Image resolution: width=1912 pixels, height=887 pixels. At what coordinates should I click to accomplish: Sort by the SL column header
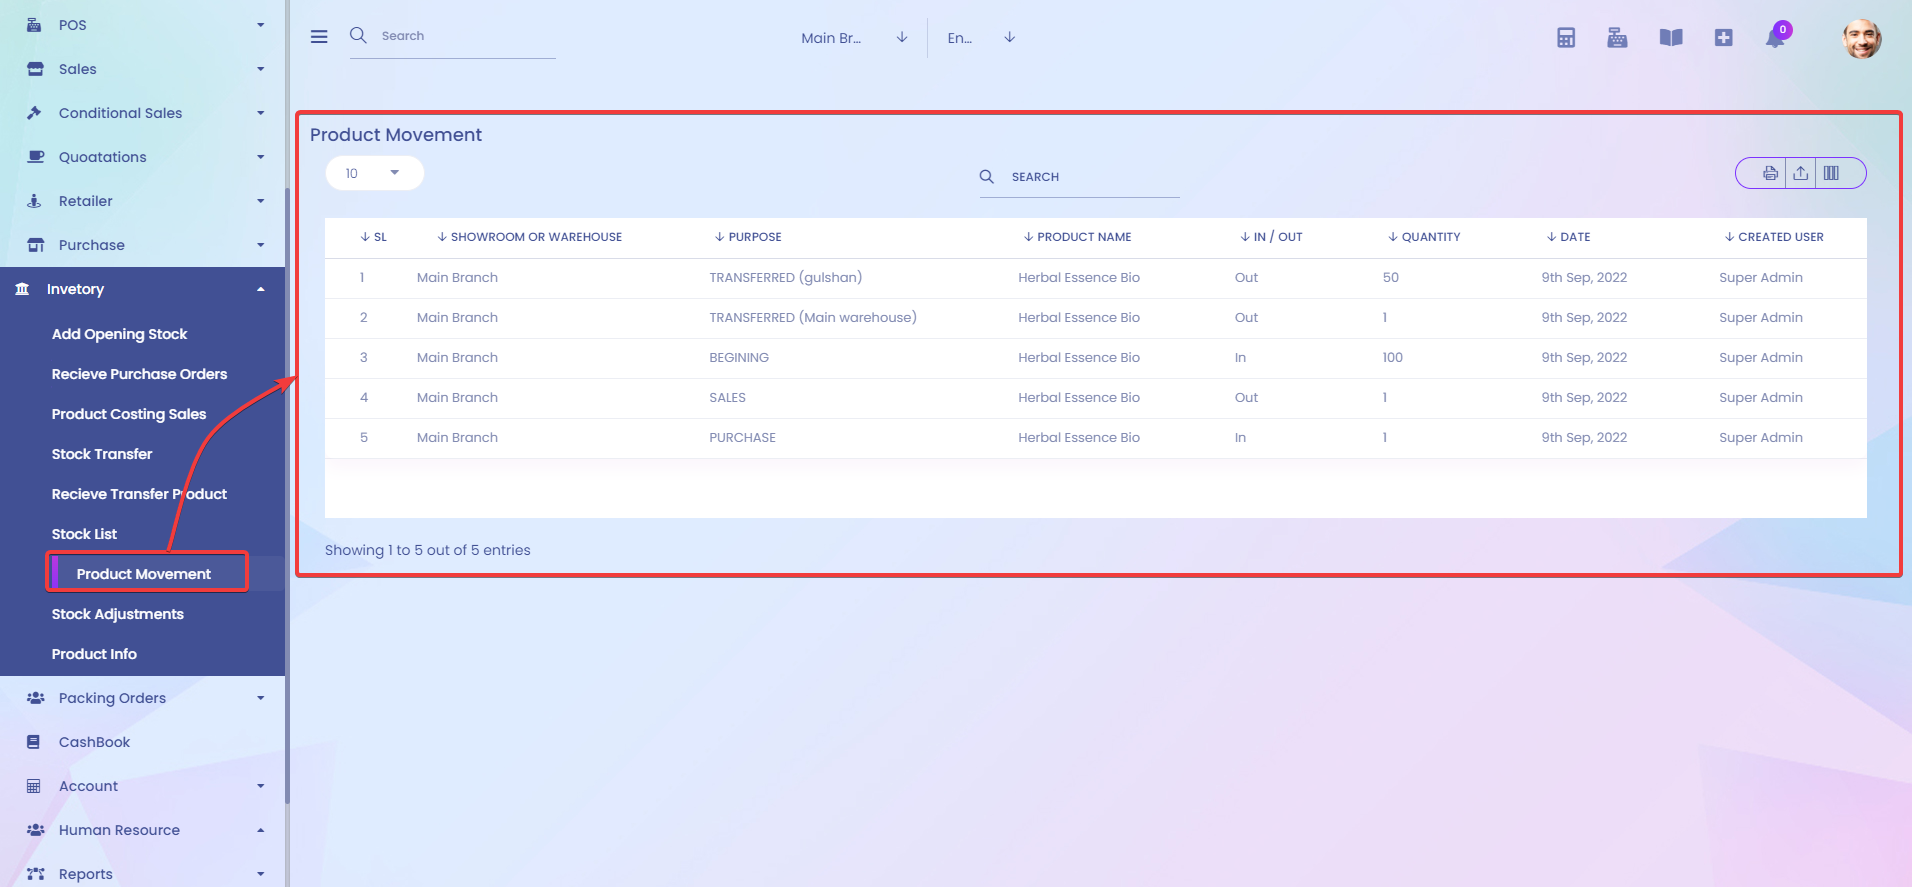tap(373, 237)
